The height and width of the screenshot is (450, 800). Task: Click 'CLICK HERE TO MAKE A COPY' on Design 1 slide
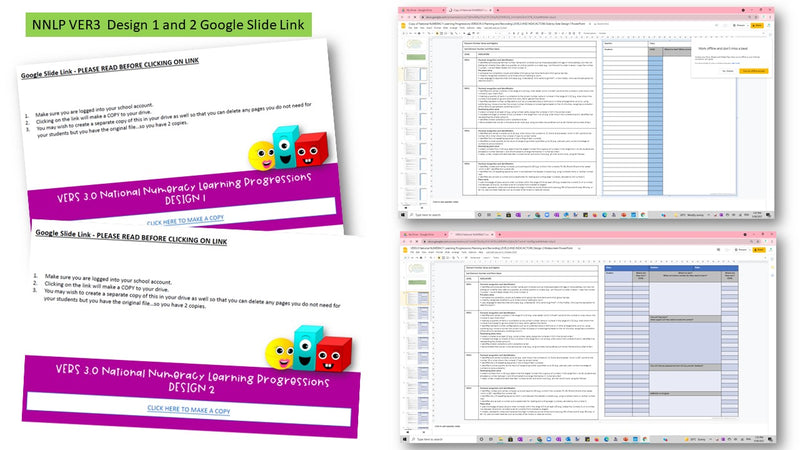click(185, 219)
